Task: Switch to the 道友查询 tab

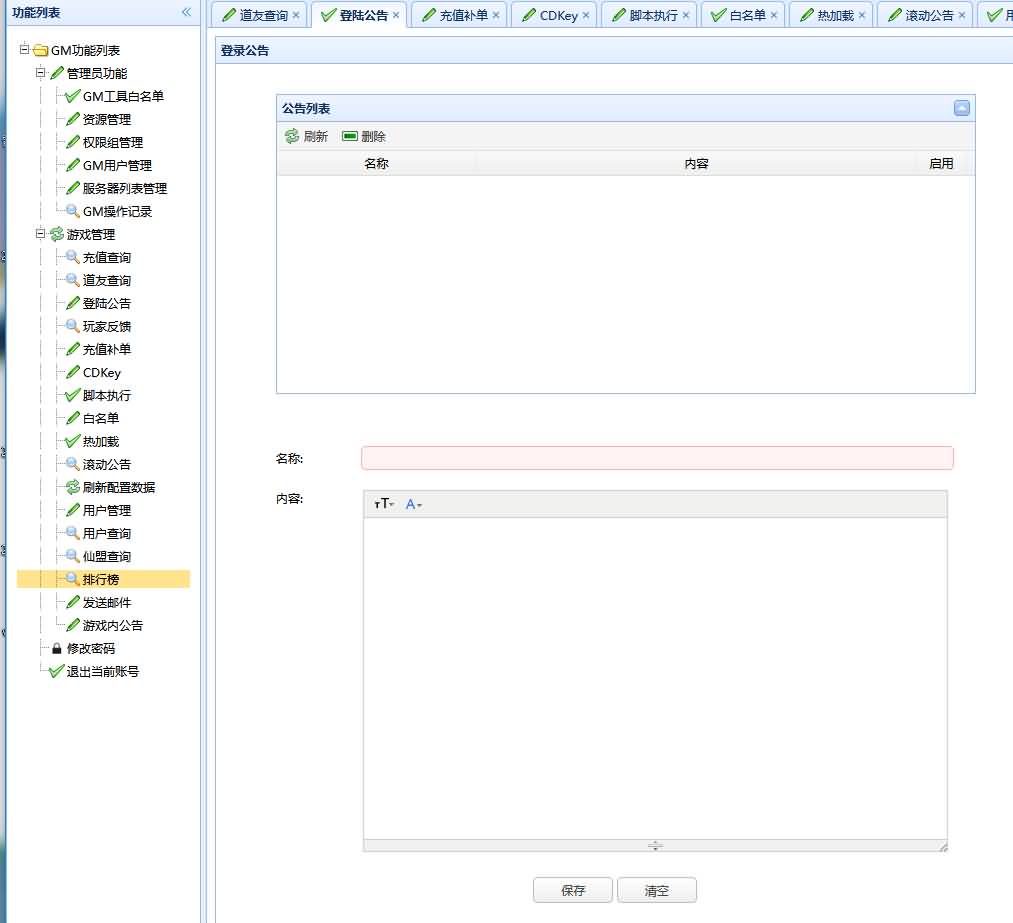Action: [263, 16]
